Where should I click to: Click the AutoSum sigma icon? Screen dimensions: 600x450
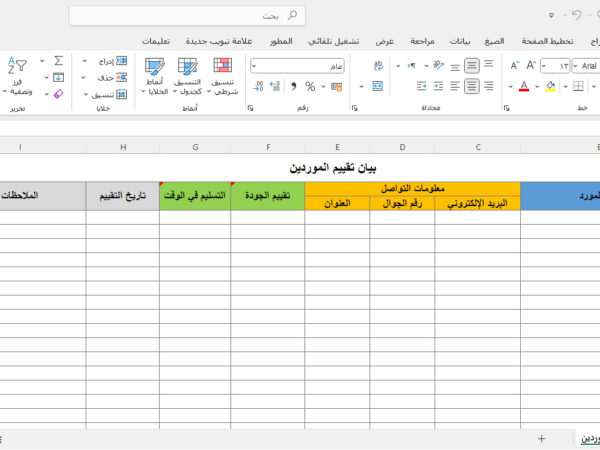coord(59,61)
